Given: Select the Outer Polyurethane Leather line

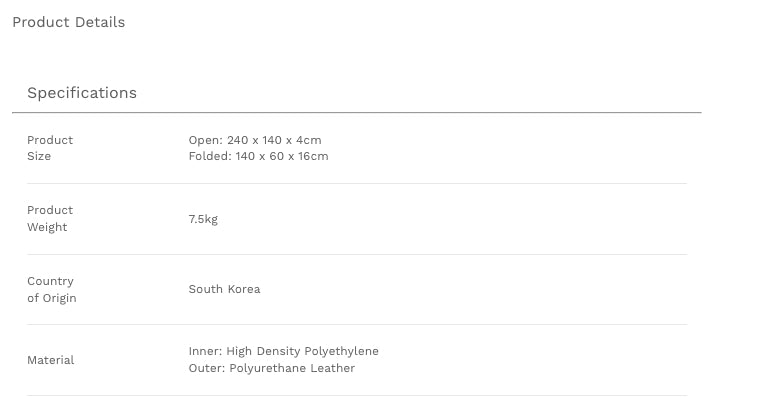Looking at the screenshot, I should click(x=272, y=368).
